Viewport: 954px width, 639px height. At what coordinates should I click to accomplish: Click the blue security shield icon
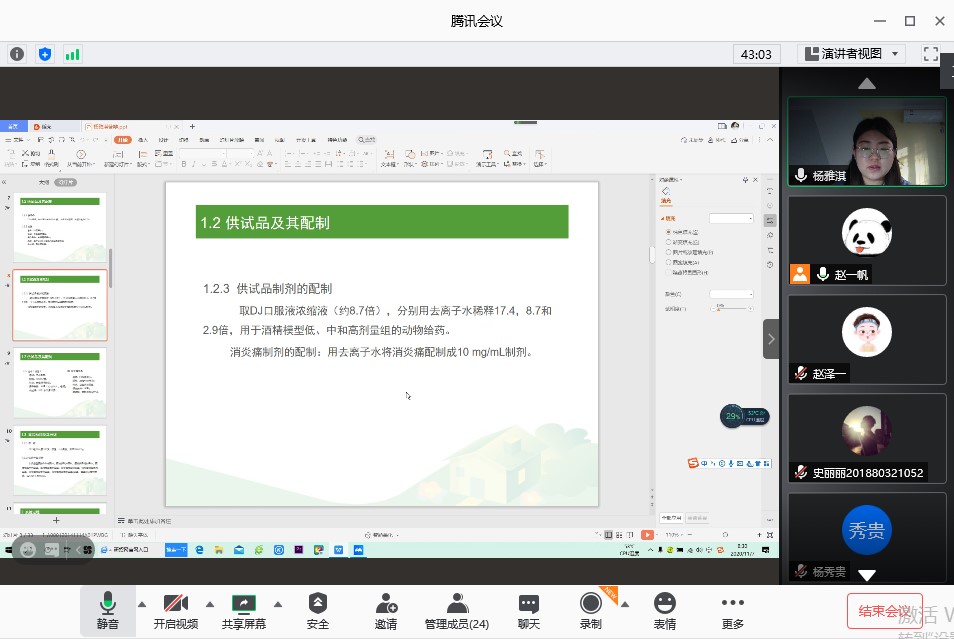pyautogui.click(x=44, y=54)
